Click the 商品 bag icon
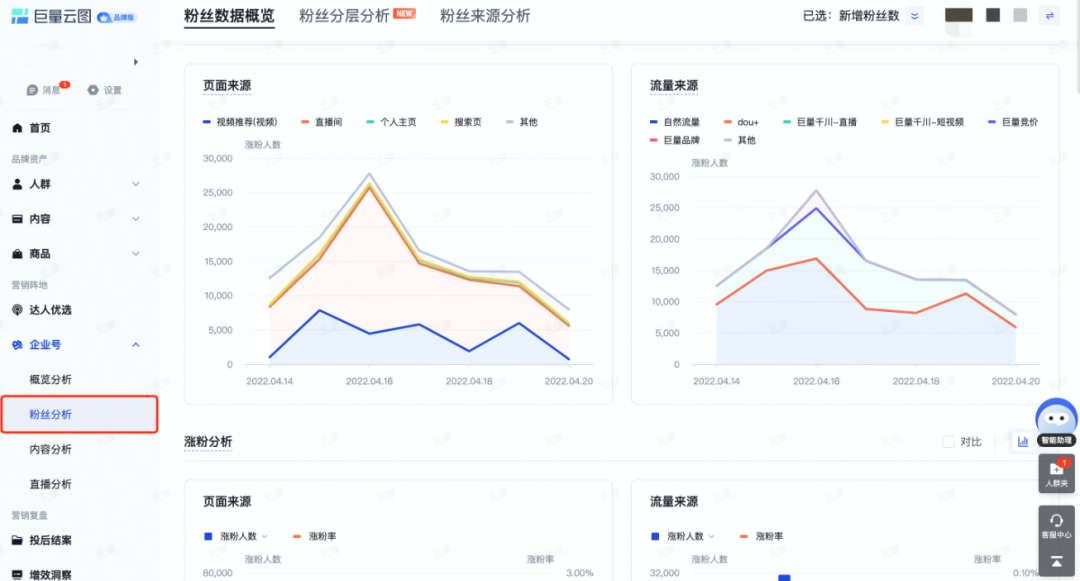The height and width of the screenshot is (581, 1080). coord(17,254)
